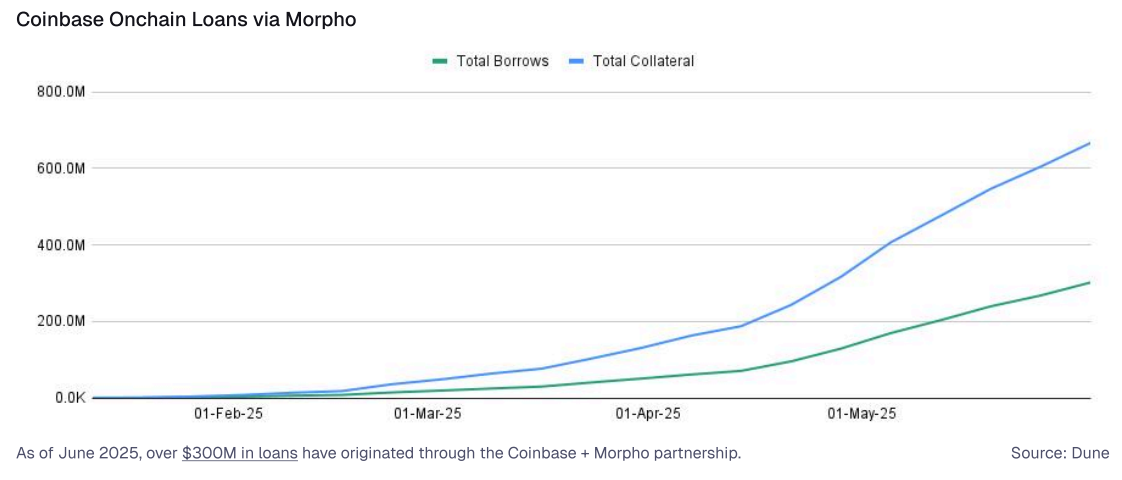Select the chart title Coinbase Onchain Loans via Morpho
This screenshot has height=480, width=1122.
(186, 20)
